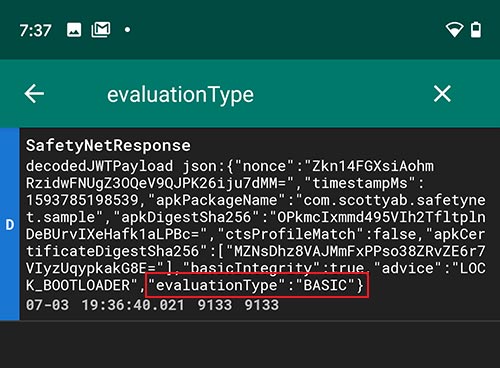Tap the 7:37 clock in status bar
This screenshot has height=368, width=500.
[x=35, y=31]
